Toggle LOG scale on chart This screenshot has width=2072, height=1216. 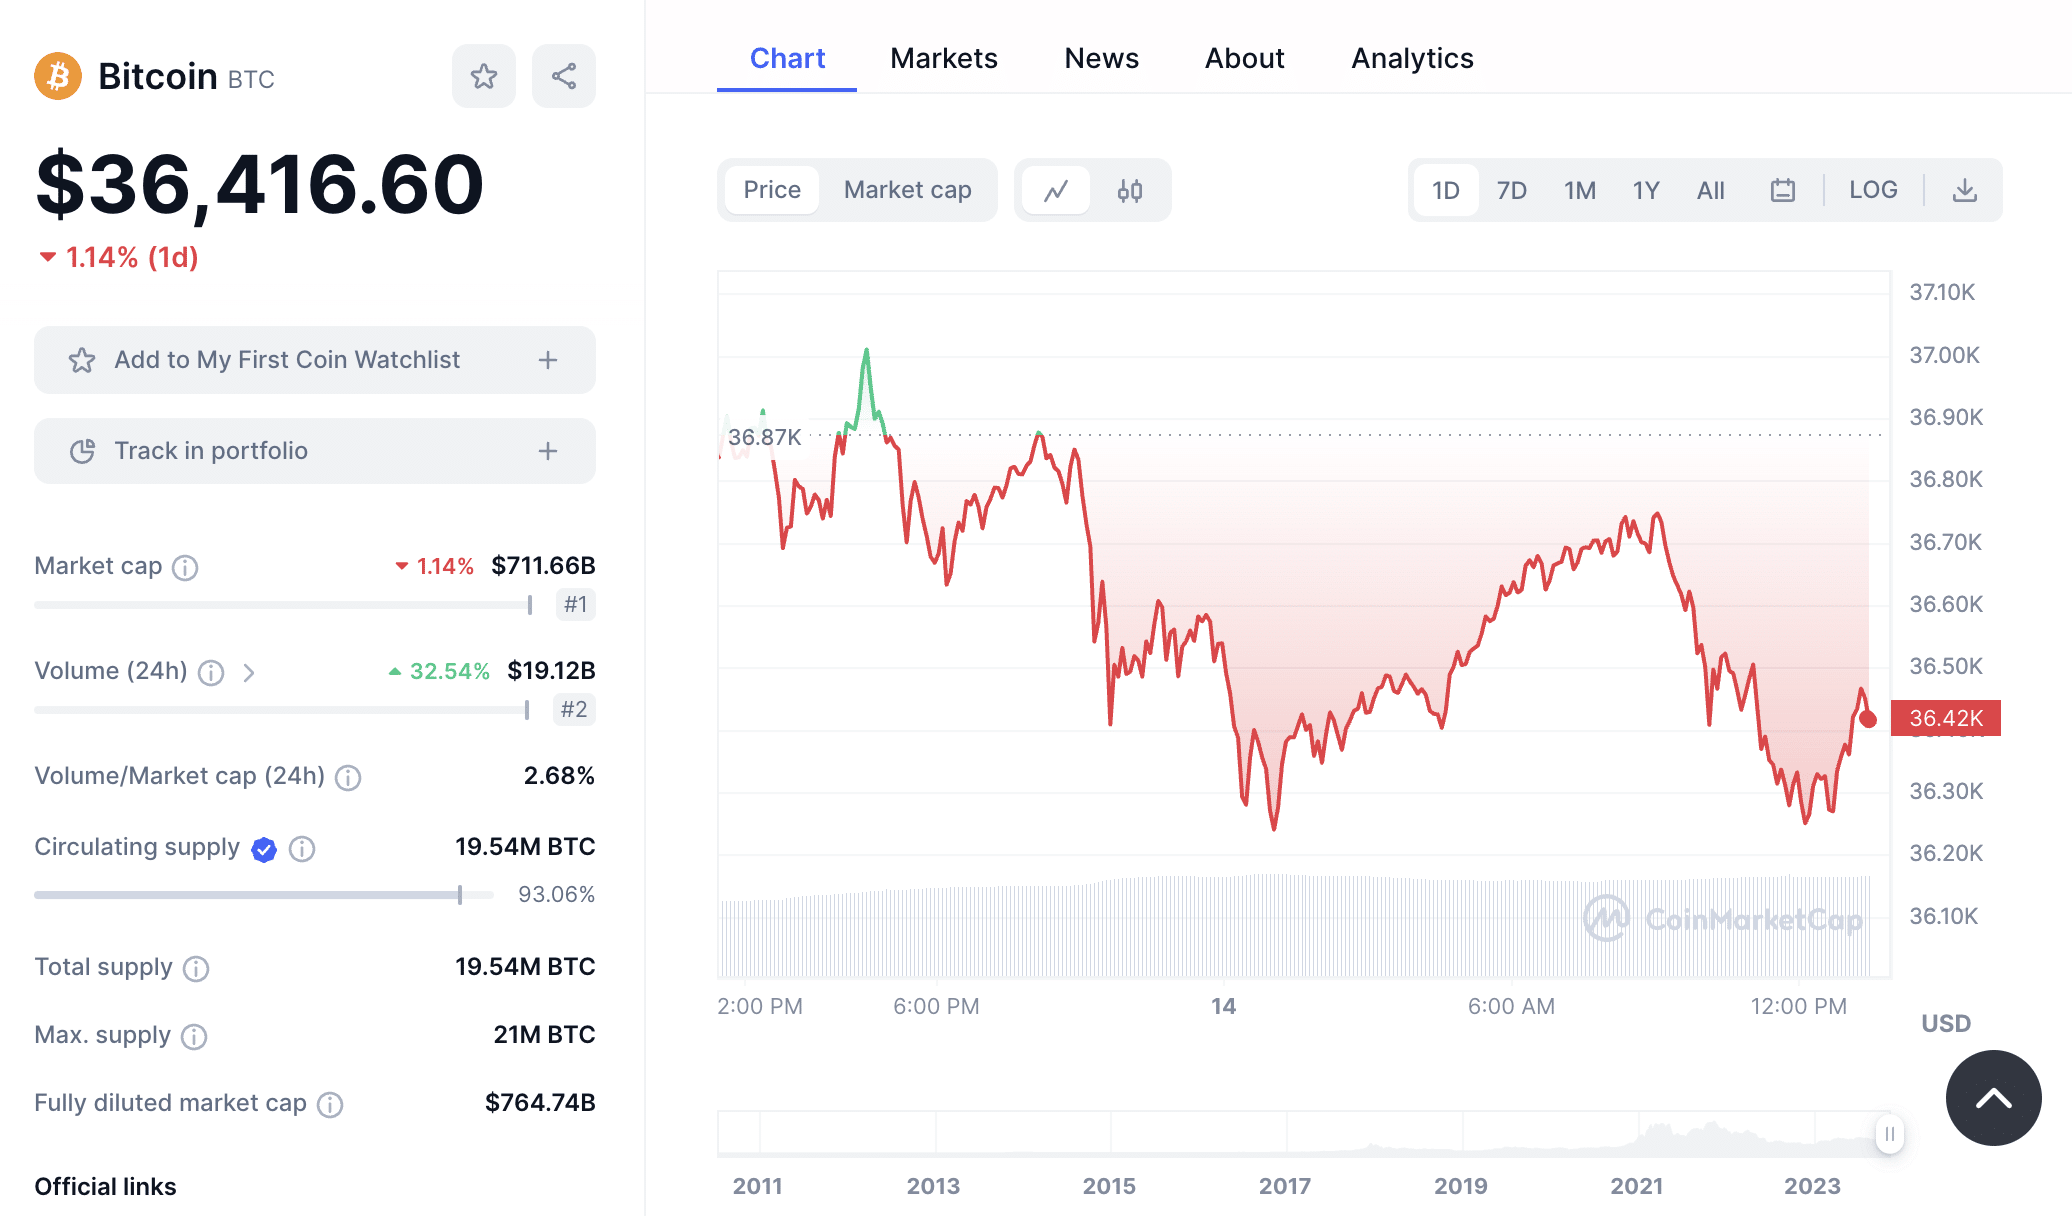[x=1873, y=190]
